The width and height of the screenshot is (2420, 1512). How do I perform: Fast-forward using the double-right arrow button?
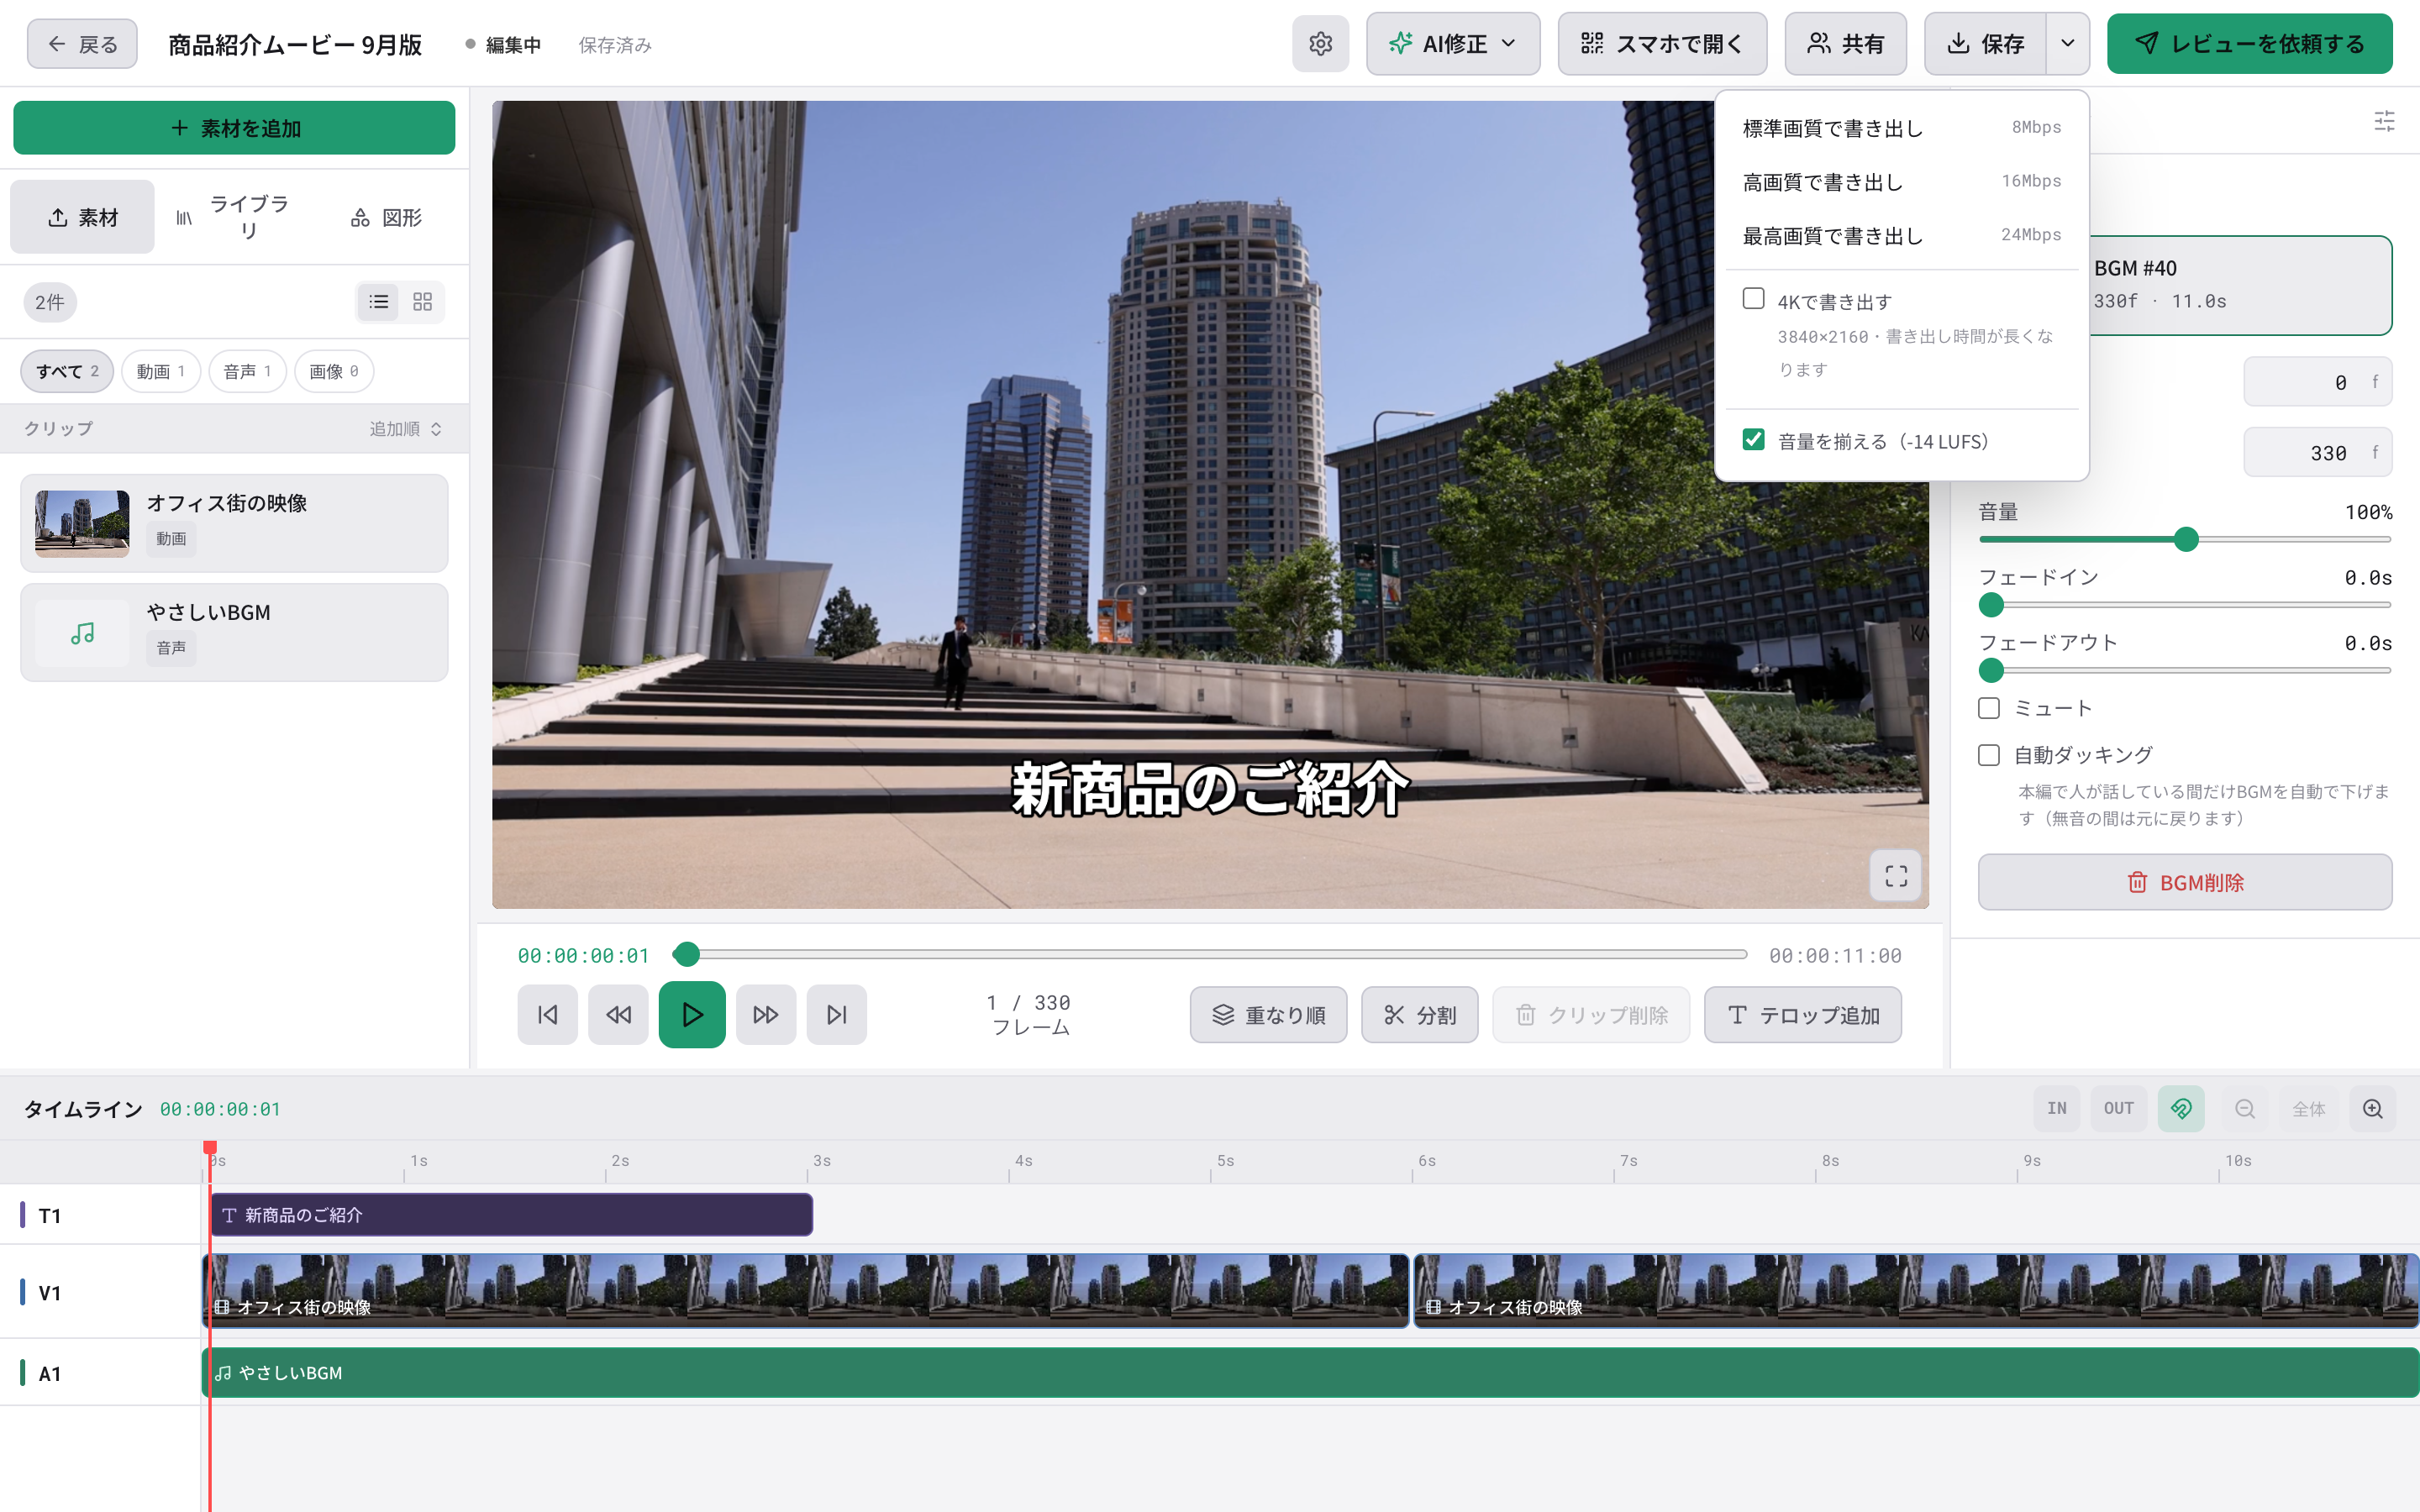[x=766, y=1015]
